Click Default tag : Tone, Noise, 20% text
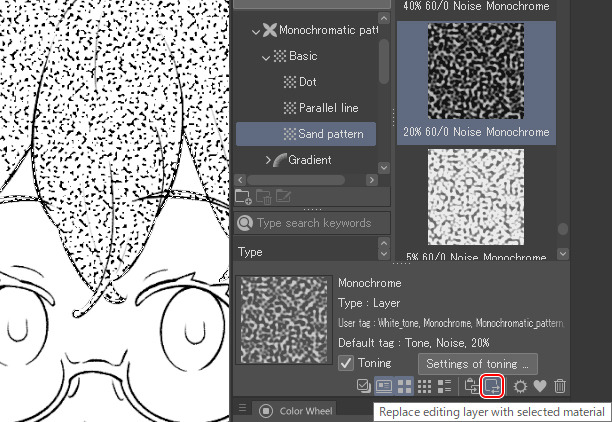The image size is (612, 422). pos(414,343)
